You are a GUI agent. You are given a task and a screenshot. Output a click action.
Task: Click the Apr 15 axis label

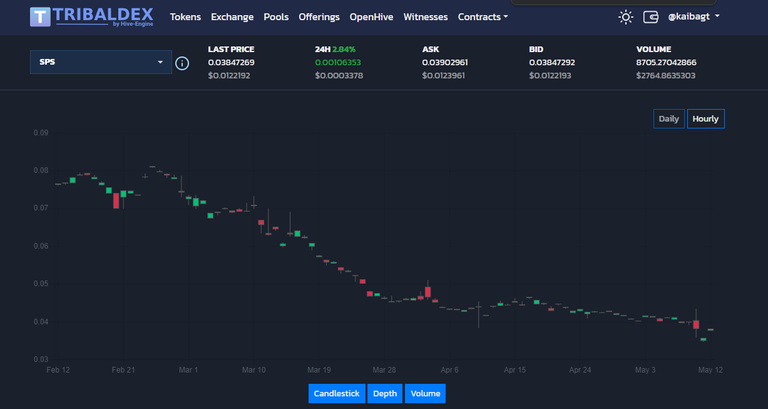515,370
